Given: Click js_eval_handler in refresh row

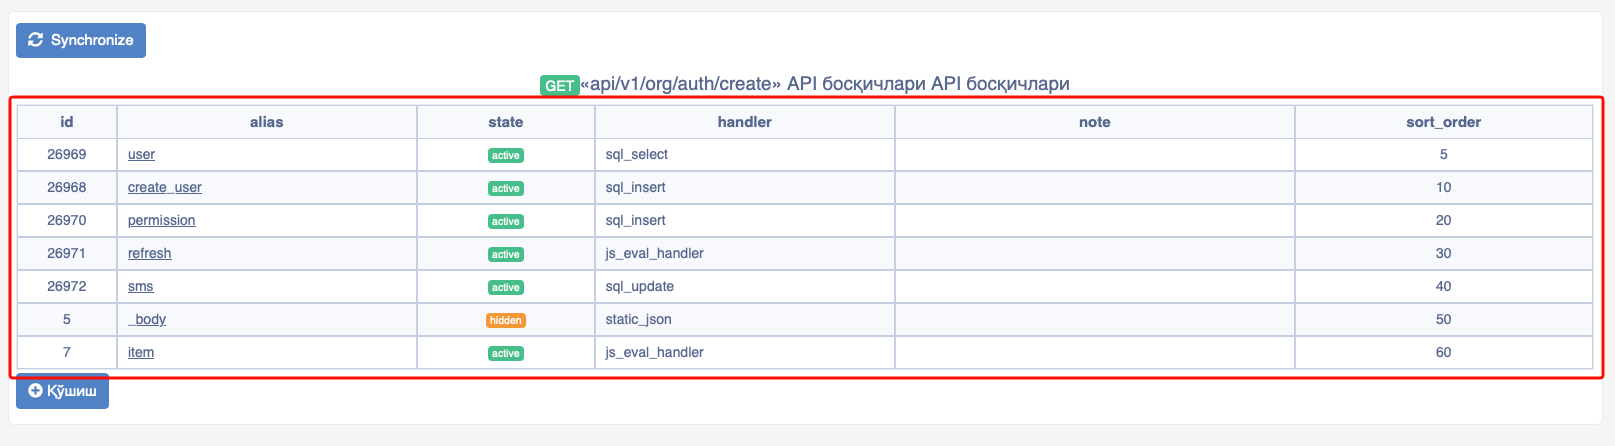Looking at the screenshot, I should pos(745,253).
